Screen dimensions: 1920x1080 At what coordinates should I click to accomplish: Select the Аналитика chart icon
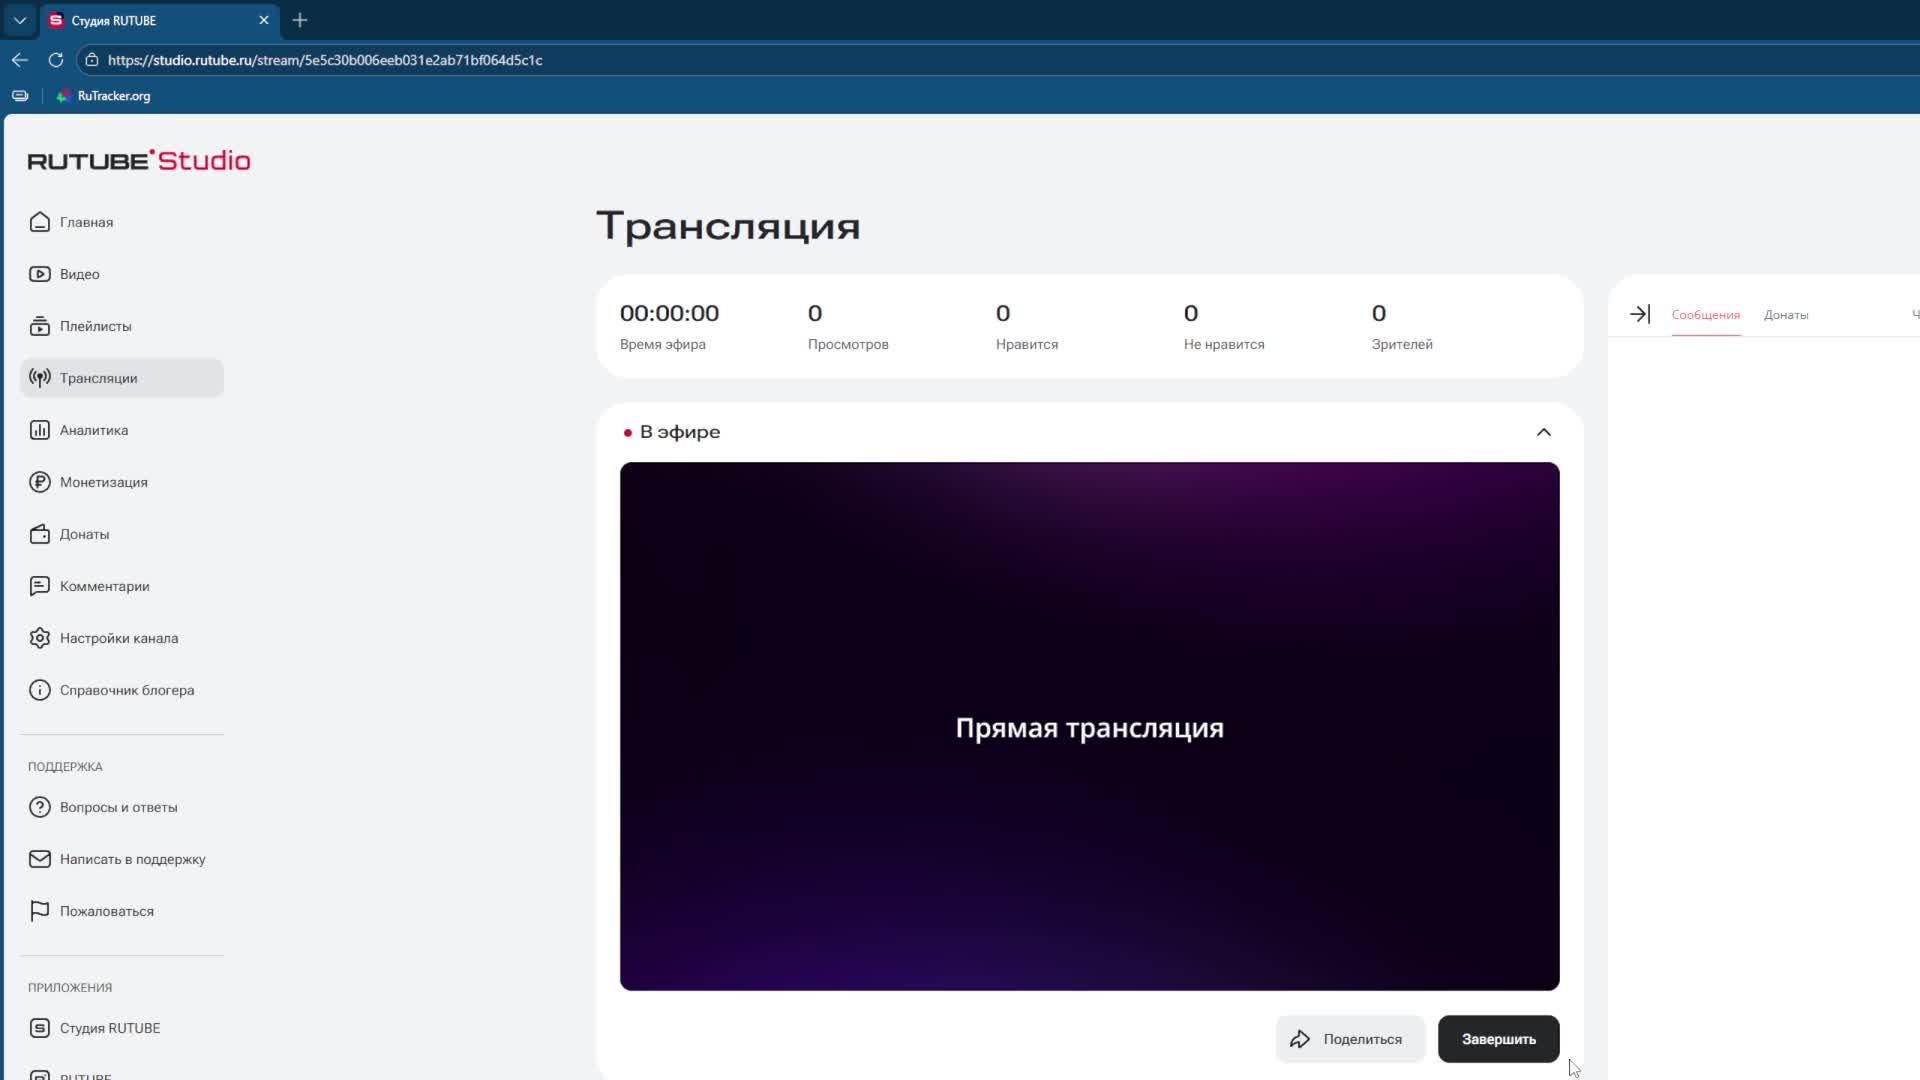pyautogui.click(x=40, y=430)
